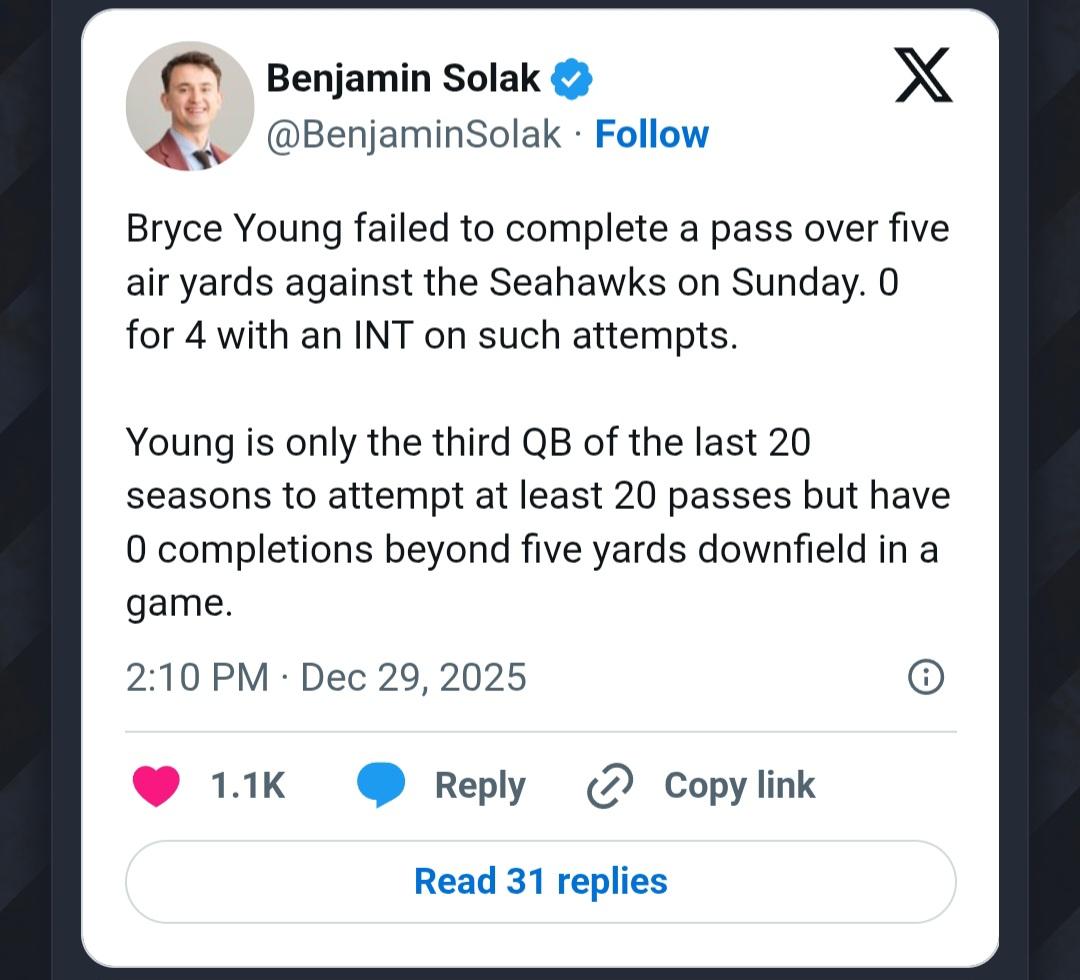The width and height of the screenshot is (1080, 980).
Task: Click Benjamin Solak's profile photo
Action: tap(190, 106)
